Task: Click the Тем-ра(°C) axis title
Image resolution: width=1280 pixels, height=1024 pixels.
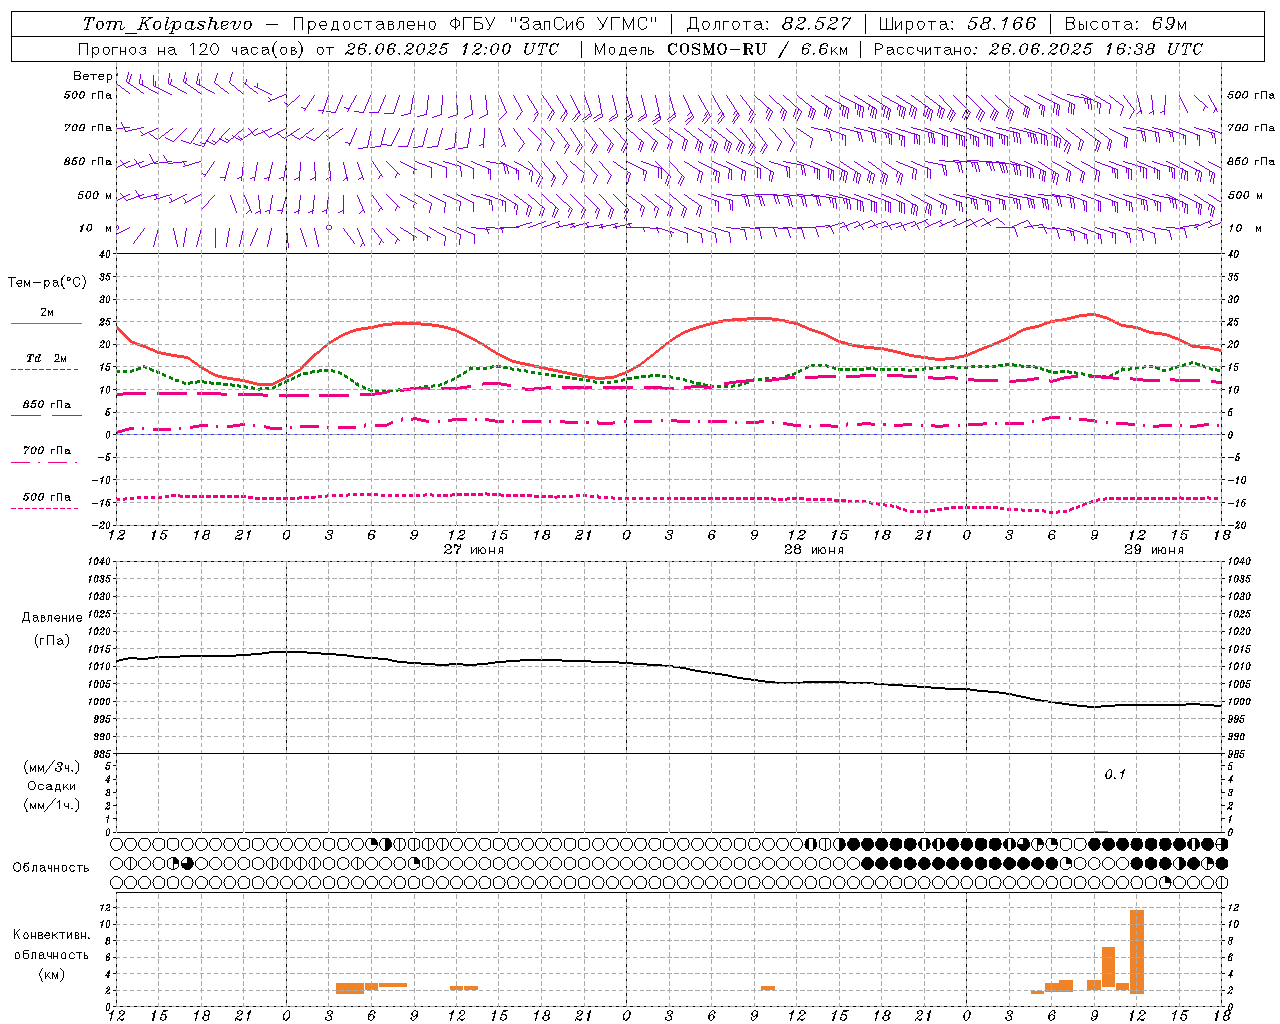Action: pos(47,283)
